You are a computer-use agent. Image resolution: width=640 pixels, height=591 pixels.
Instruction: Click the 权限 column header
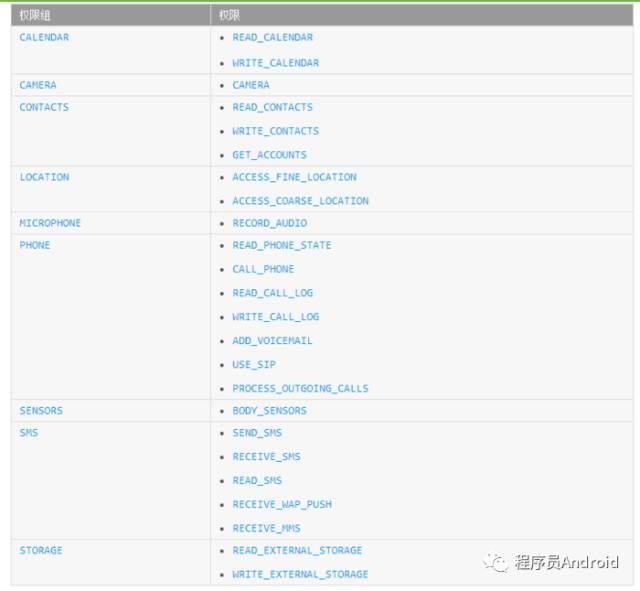[x=422, y=16]
